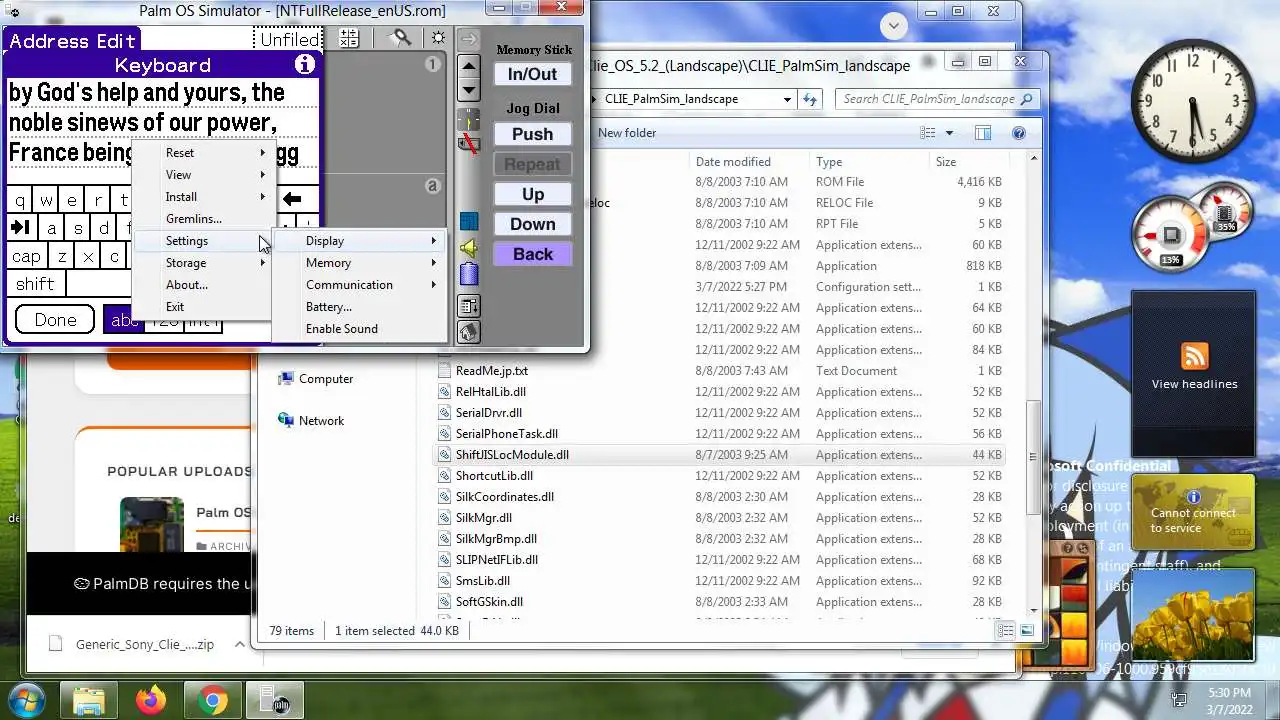Image resolution: width=1280 pixels, height=720 pixels.
Task: Tap the tab key on Palm keyboard
Action: pos(19,228)
